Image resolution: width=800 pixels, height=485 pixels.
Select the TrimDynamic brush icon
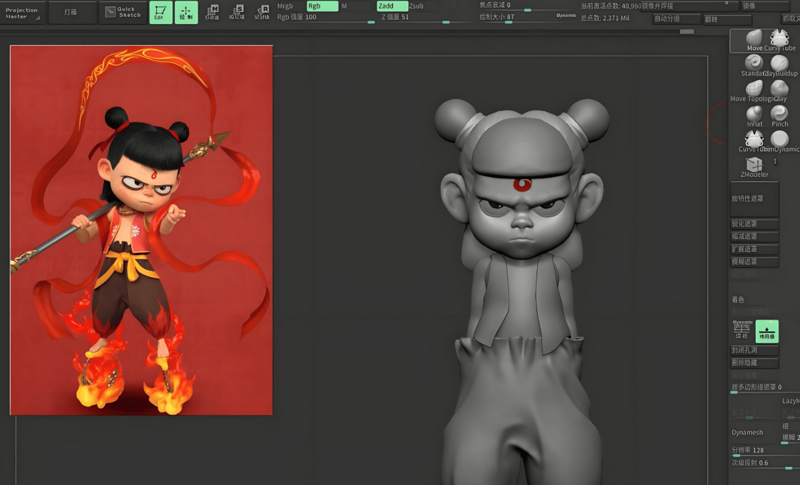click(780, 141)
